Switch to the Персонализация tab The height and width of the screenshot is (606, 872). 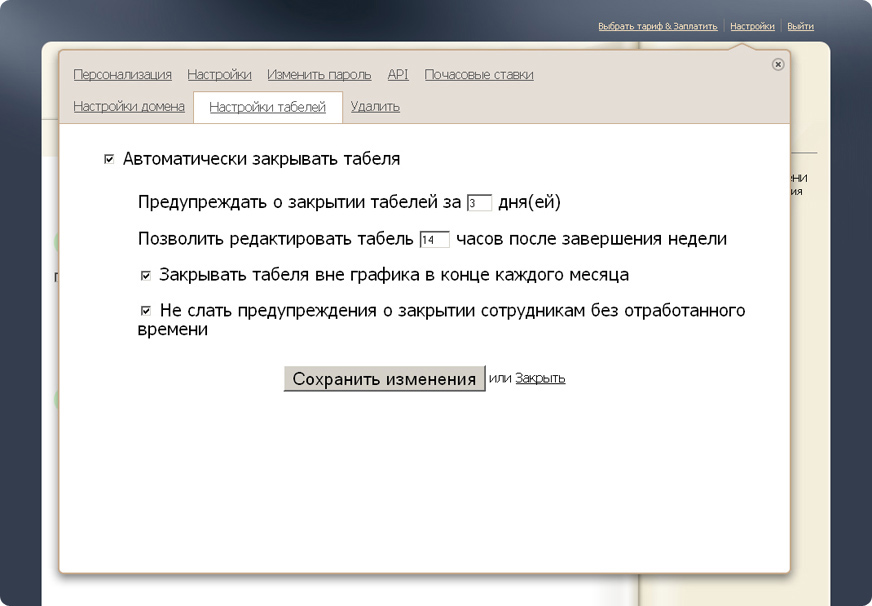[123, 74]
